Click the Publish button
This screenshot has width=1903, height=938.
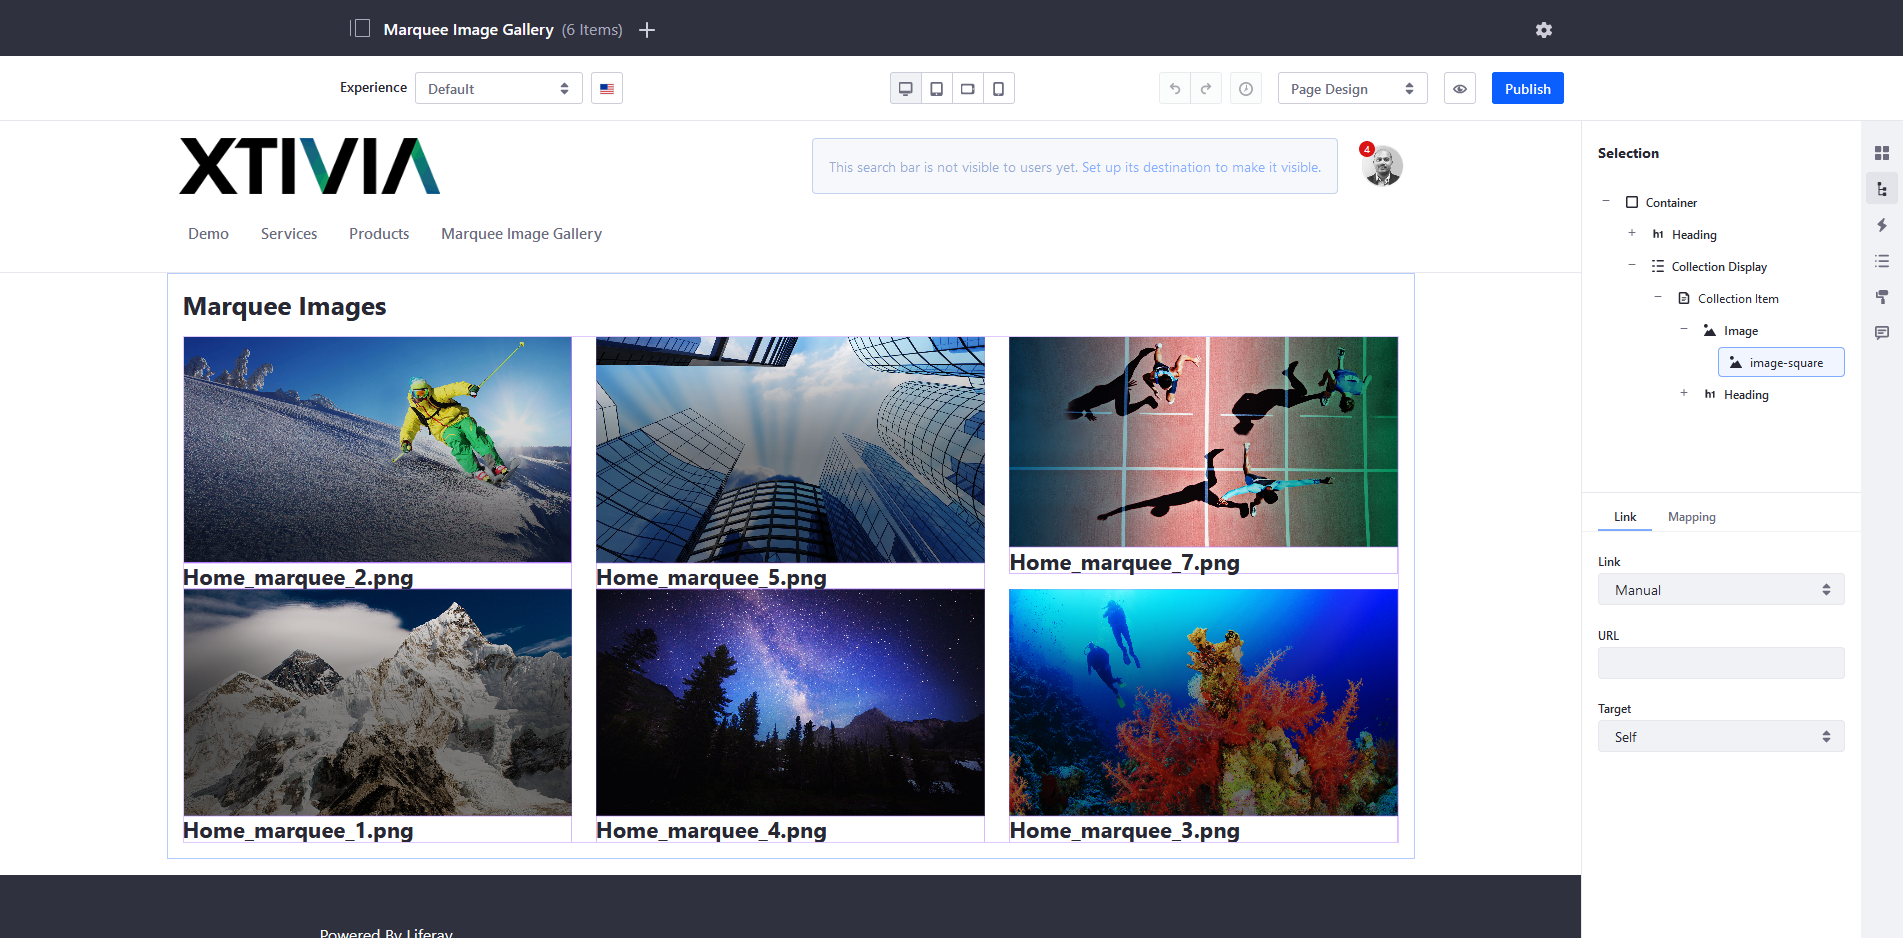[x=1527, y=89]
